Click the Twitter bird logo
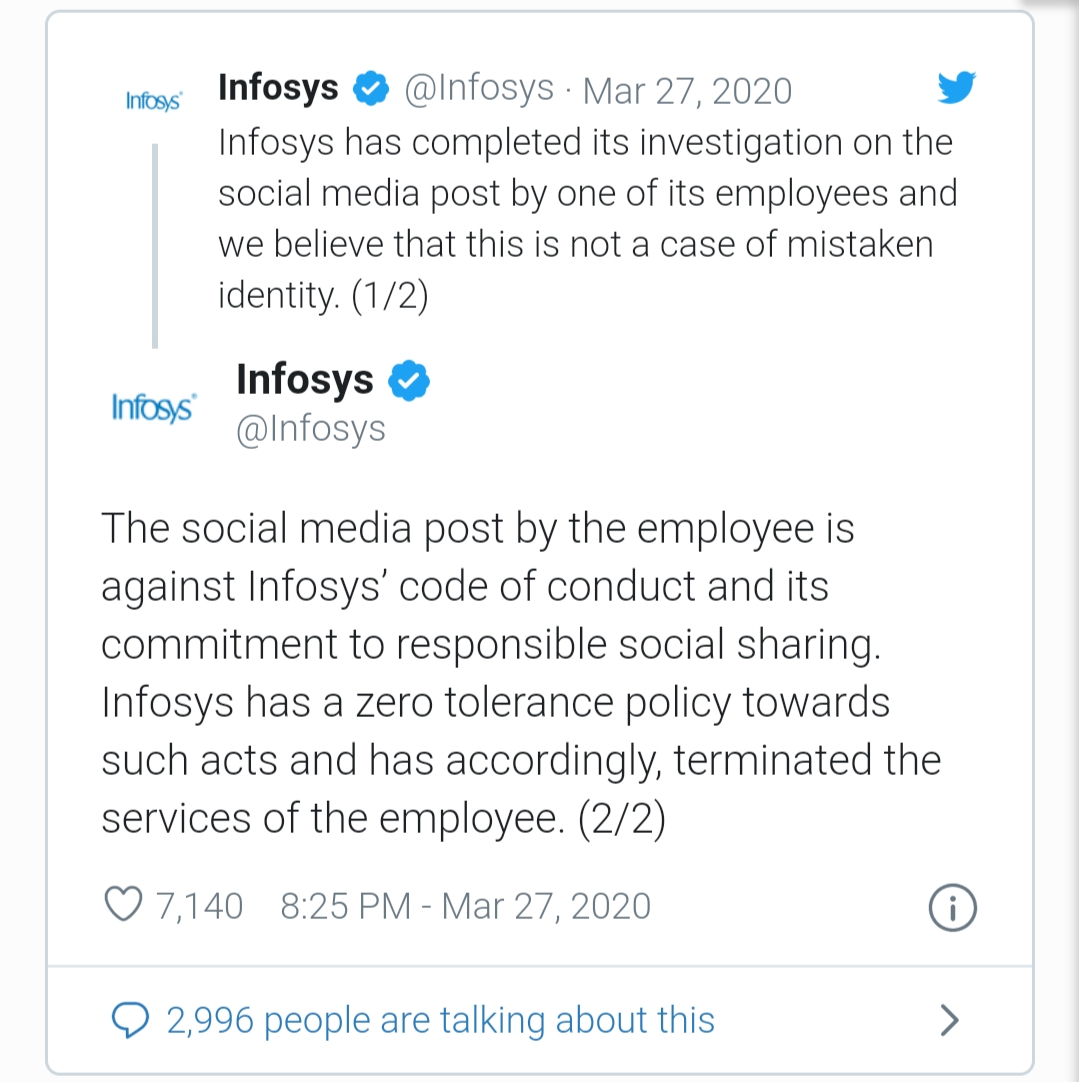The height and width of the screenshot is (1082, 1079). [956, 89]
